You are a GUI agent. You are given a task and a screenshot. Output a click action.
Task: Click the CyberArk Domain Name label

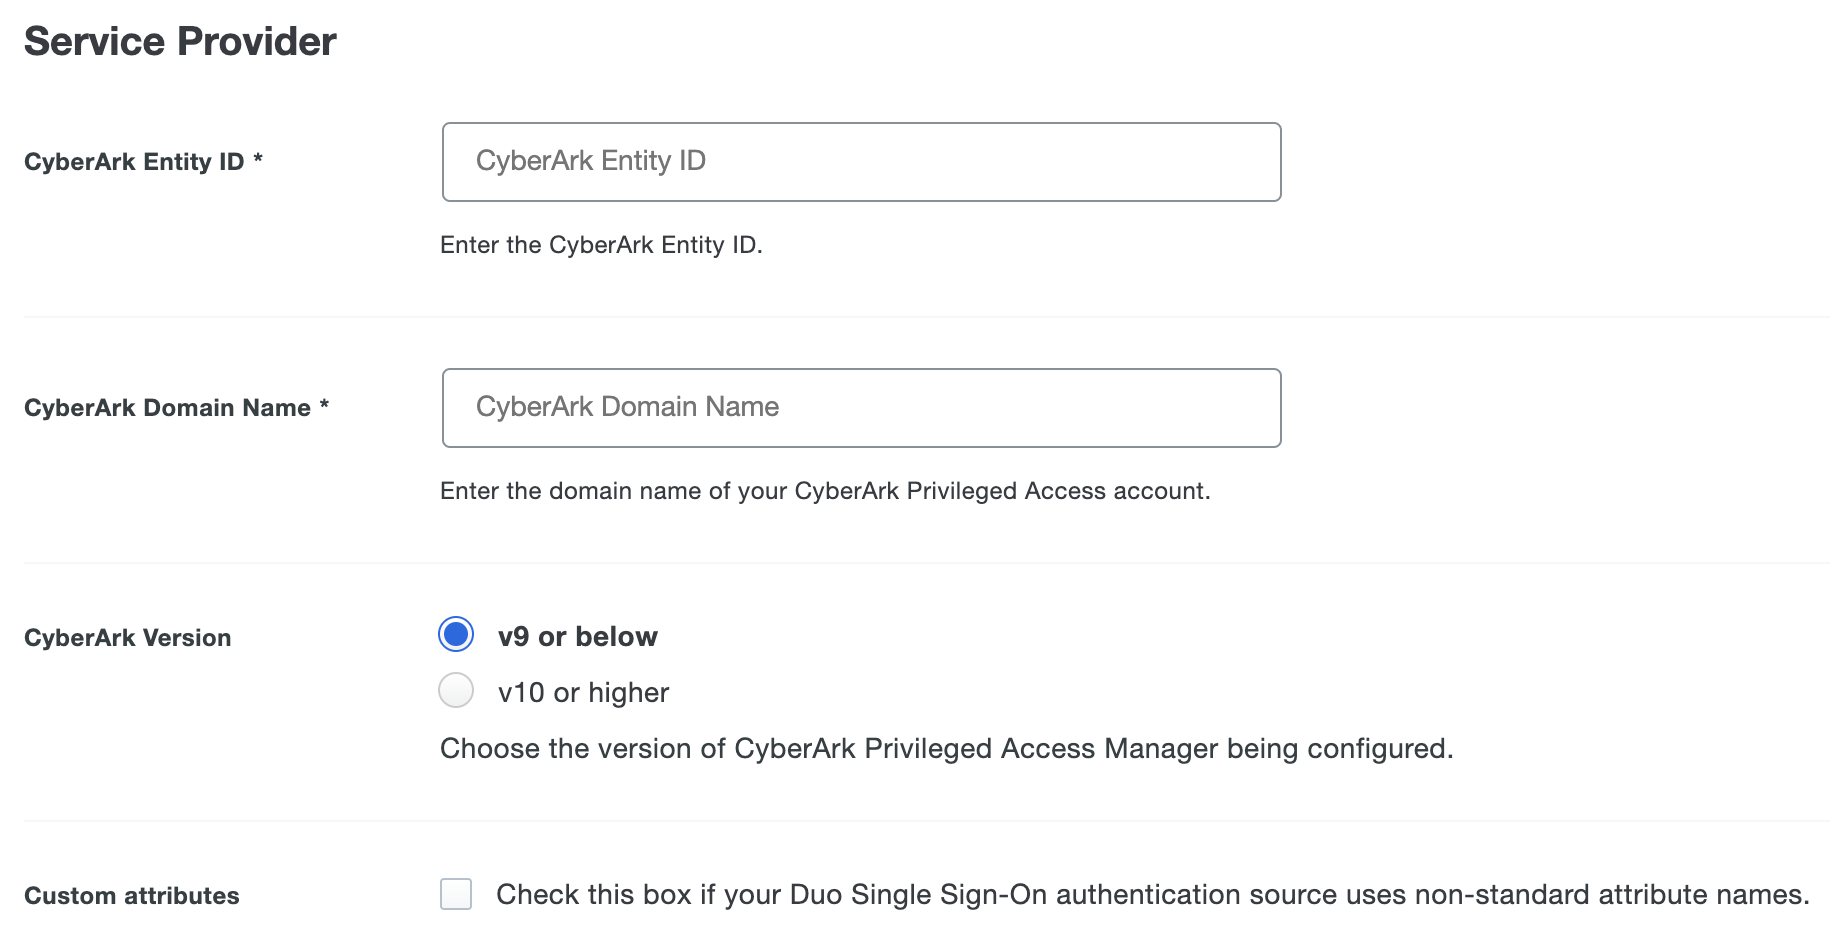tap(176, 407)
